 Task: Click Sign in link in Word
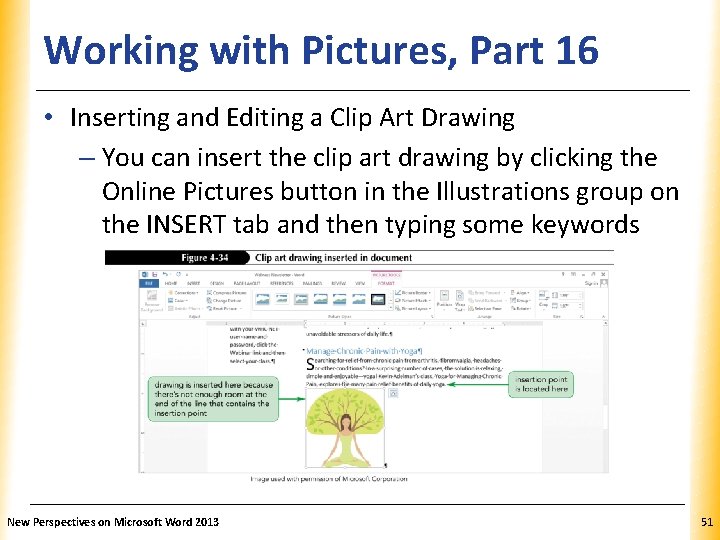pyautogui.click(x=593, y=283)
